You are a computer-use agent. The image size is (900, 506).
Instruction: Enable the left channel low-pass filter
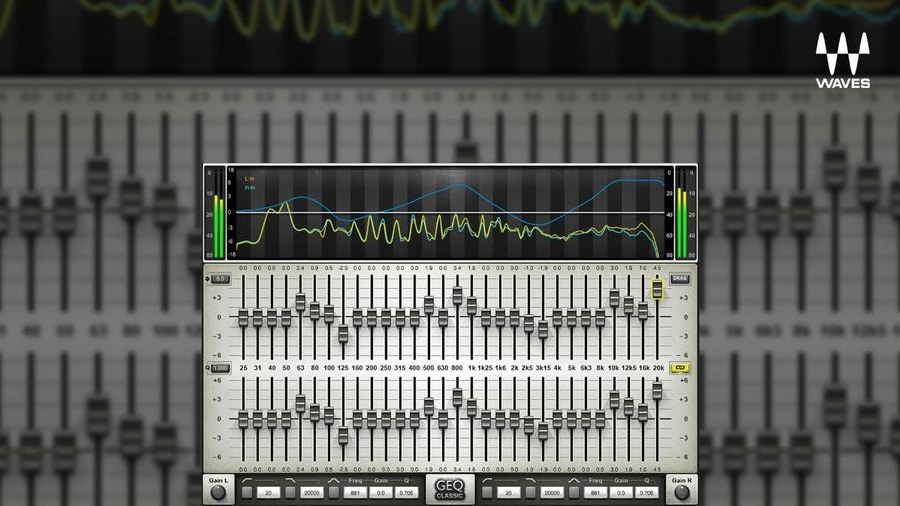coord(290,492)
